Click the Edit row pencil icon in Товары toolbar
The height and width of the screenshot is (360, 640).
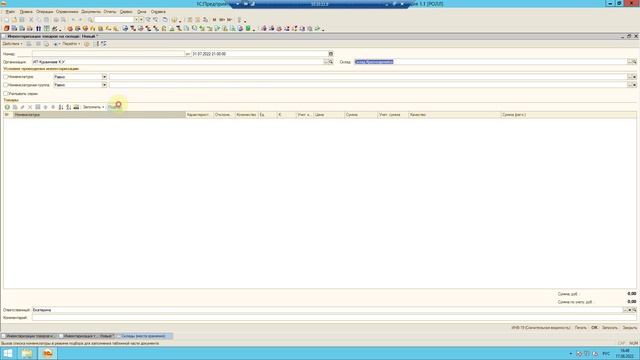(x=22, y=107)
